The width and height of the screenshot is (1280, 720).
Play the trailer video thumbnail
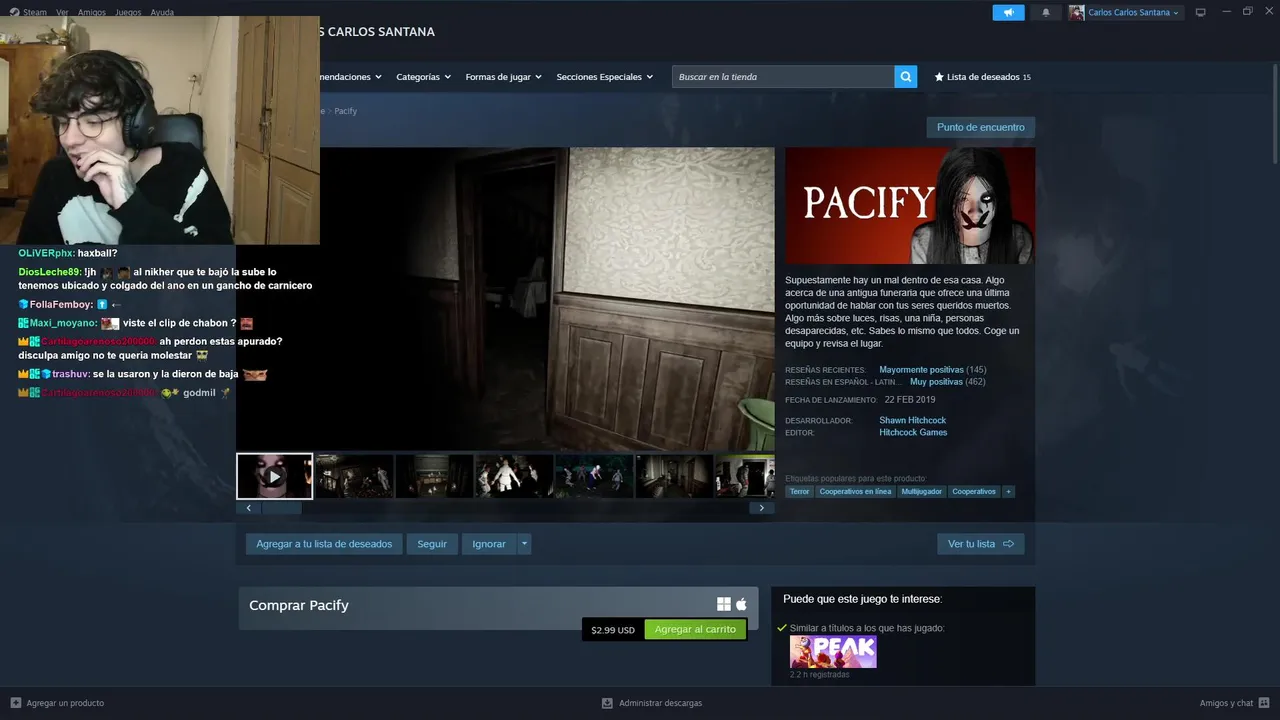click(274, 476)
